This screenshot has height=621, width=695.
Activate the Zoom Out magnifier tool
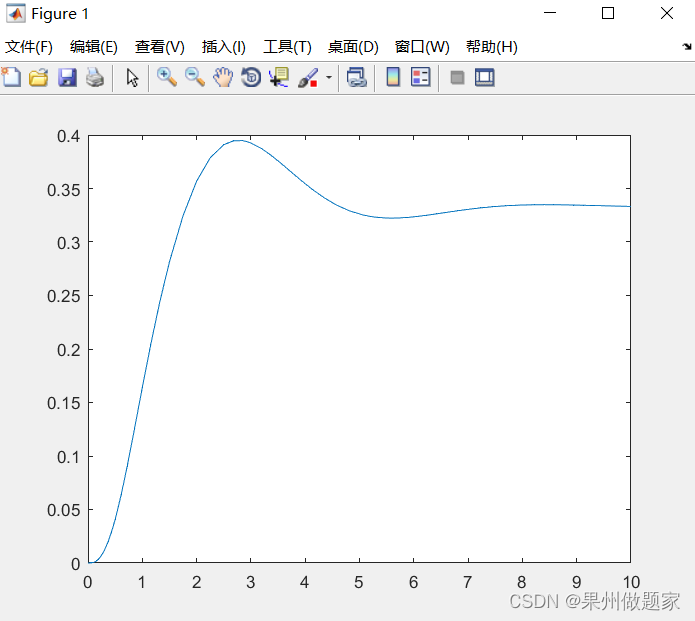195,77
